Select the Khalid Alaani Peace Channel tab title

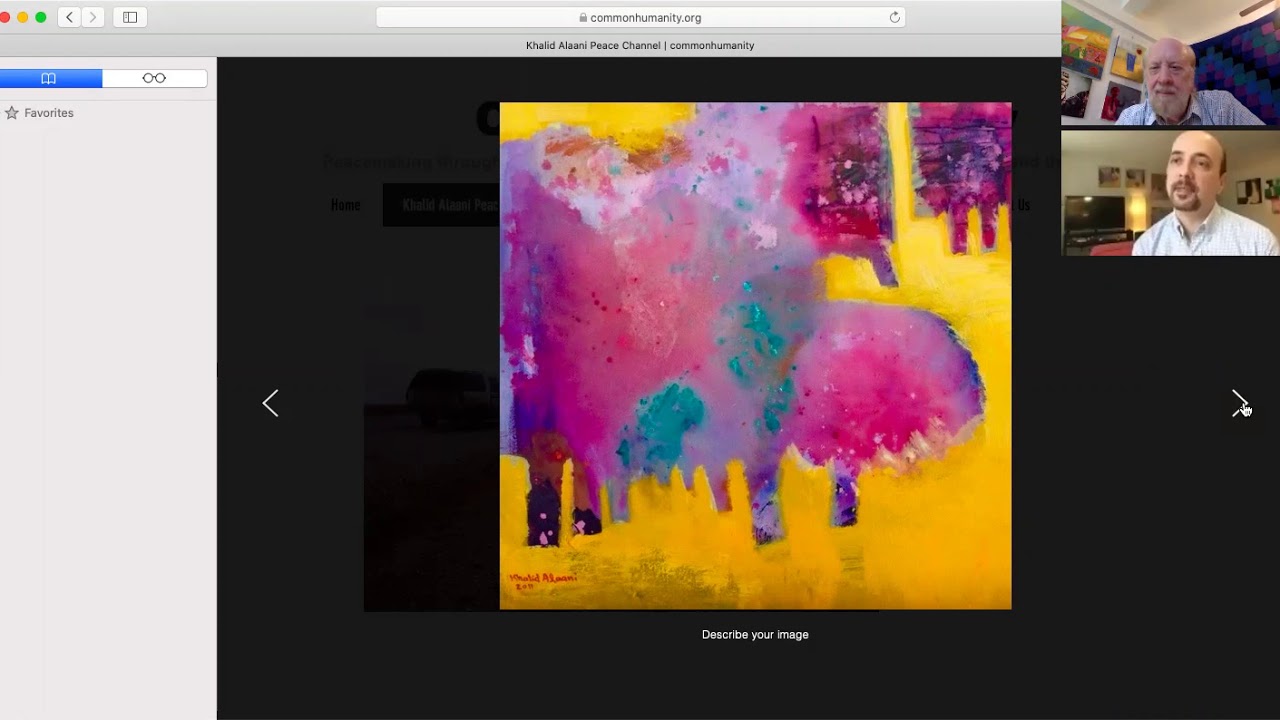click(x=640, y=45)
